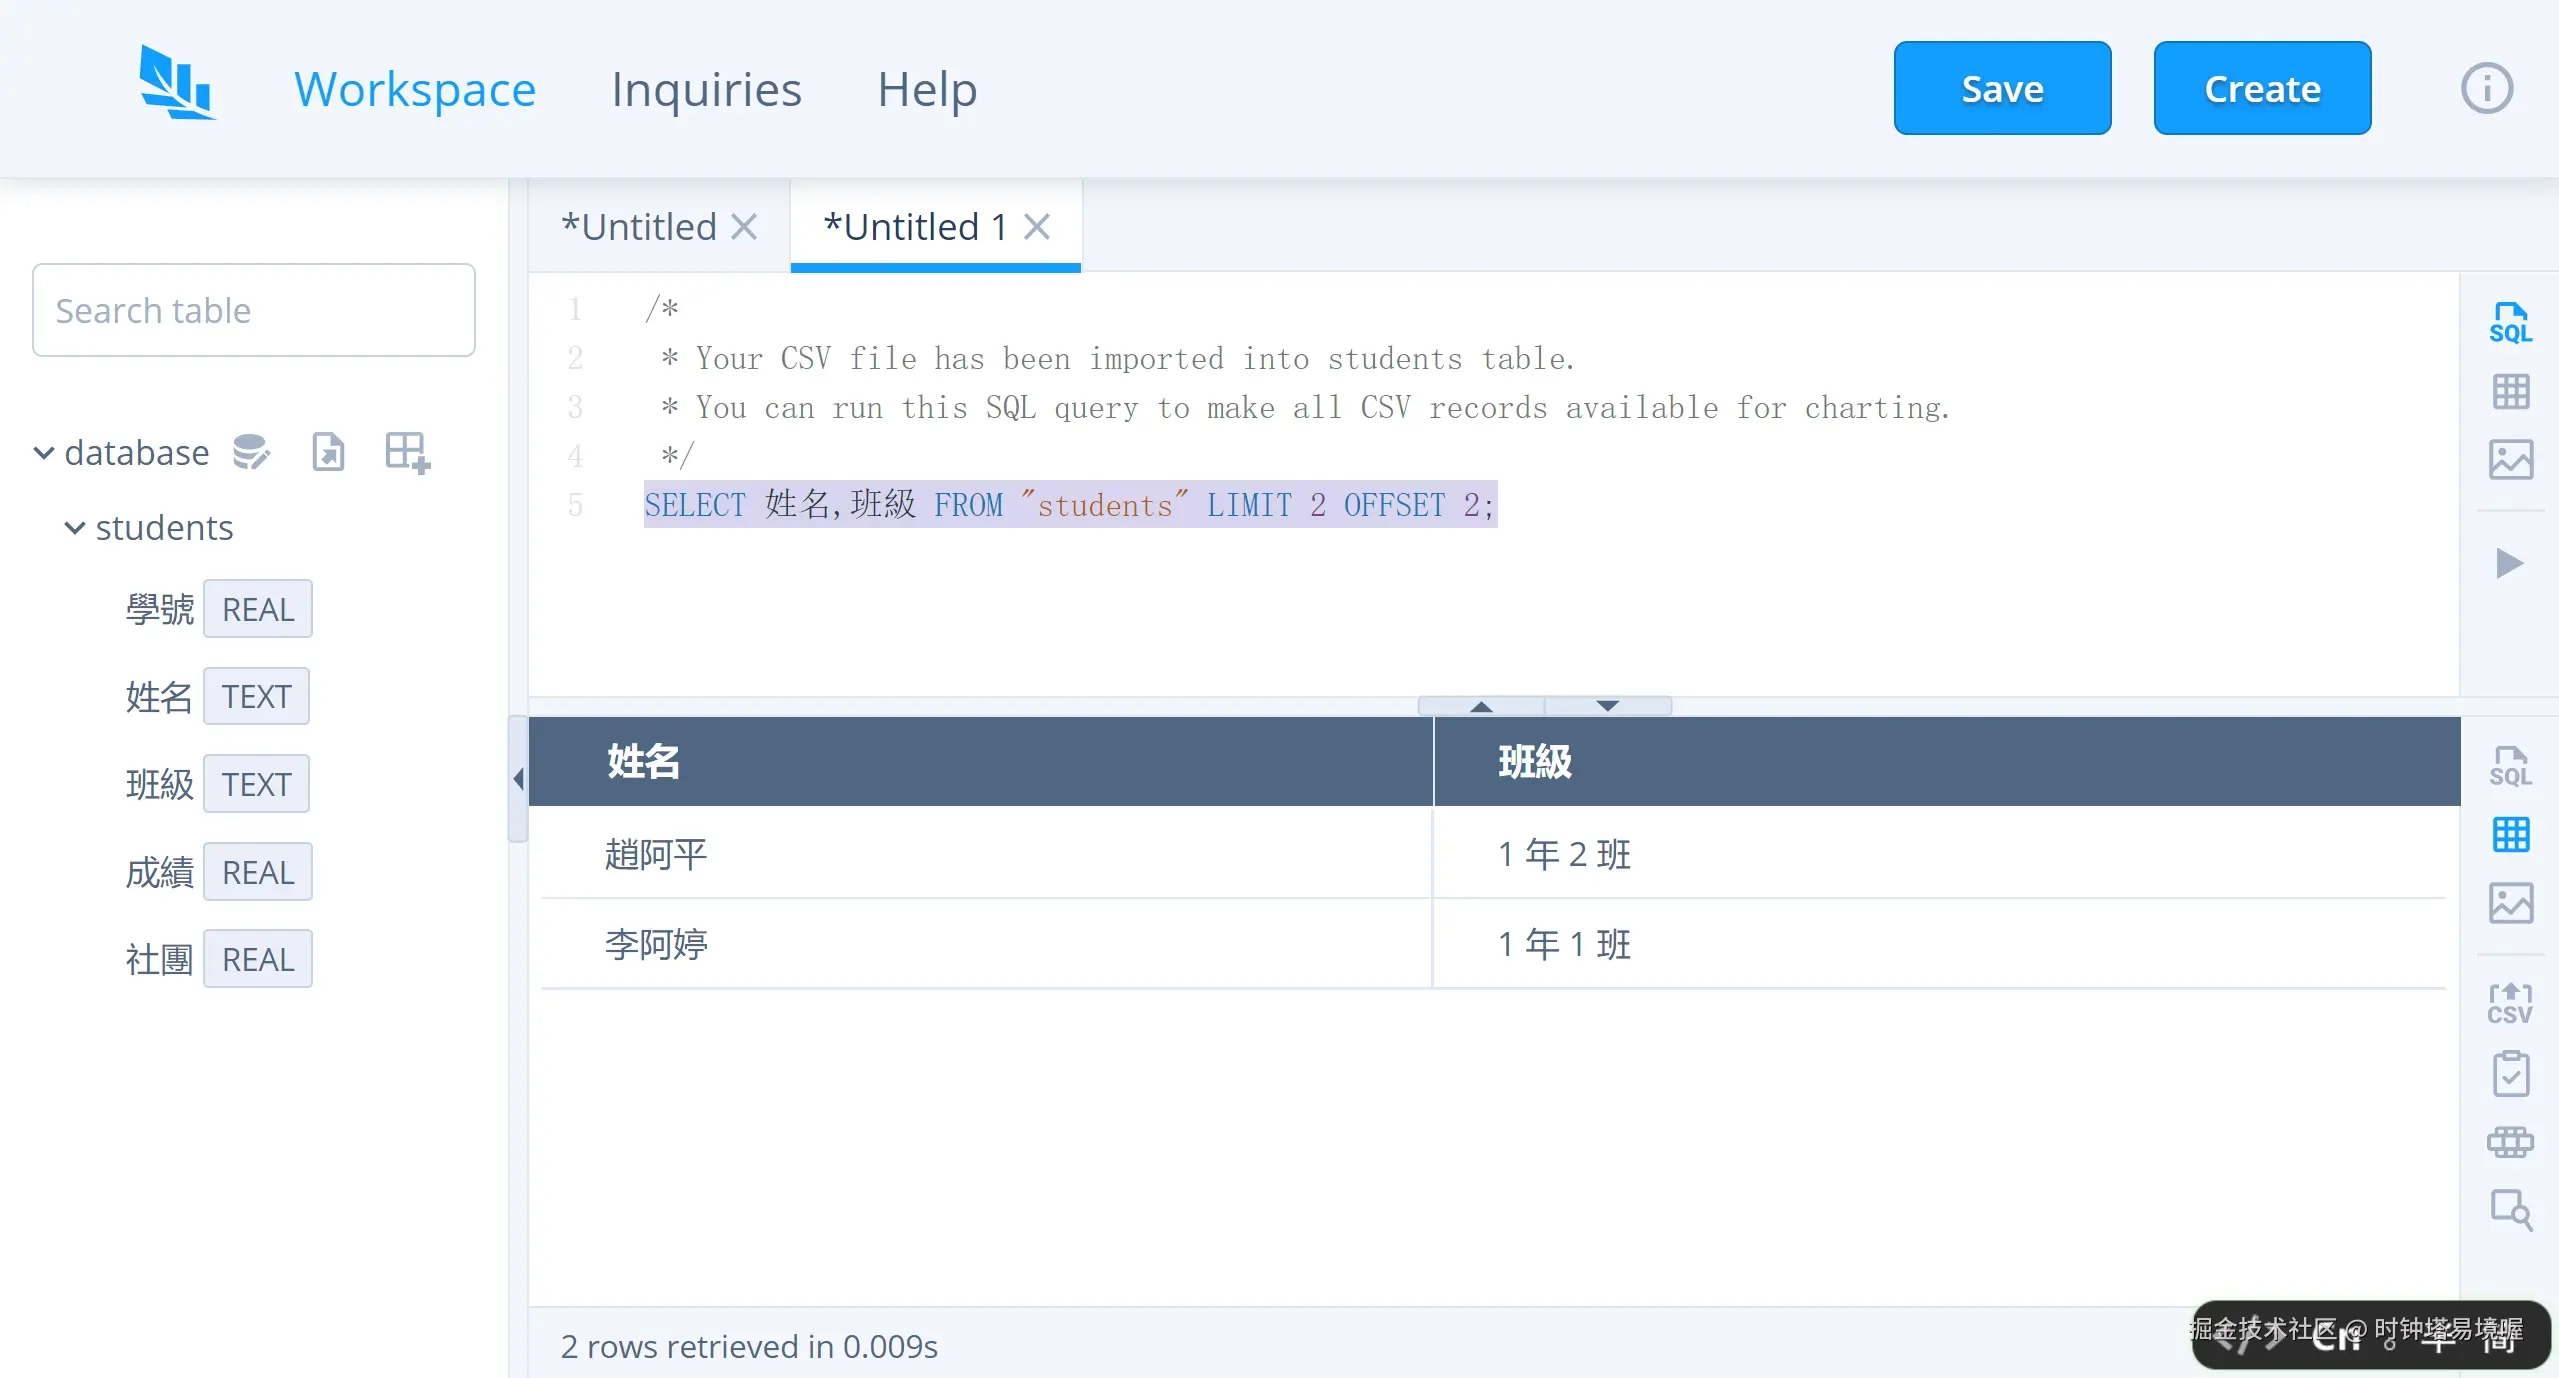Click the add table icon in the sidebar
This screenshot has height=1378, width=2559.
404,452
